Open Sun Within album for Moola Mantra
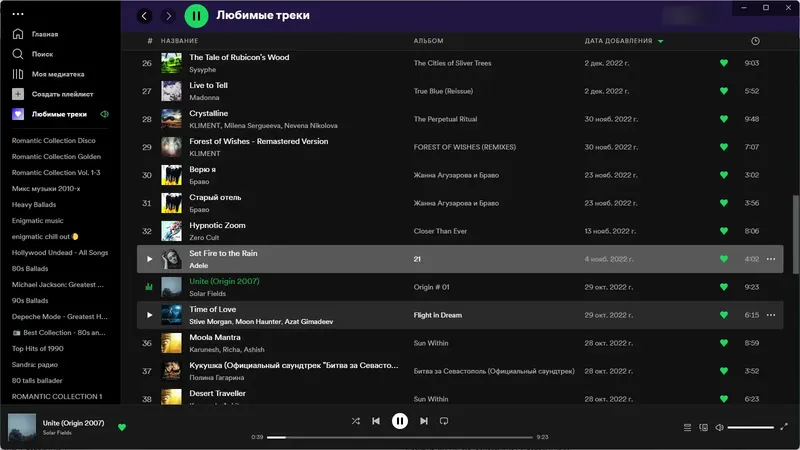800x450 pixels. pos(431,343)
